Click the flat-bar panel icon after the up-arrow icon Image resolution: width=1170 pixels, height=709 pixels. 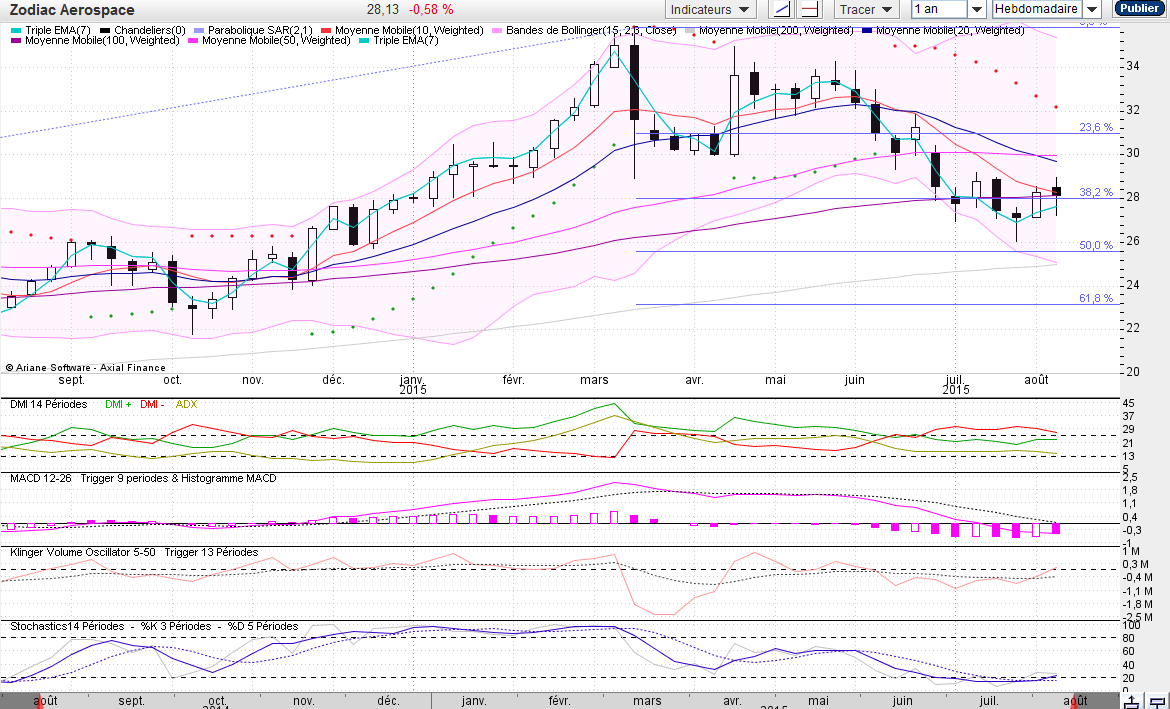[1157, 702]
